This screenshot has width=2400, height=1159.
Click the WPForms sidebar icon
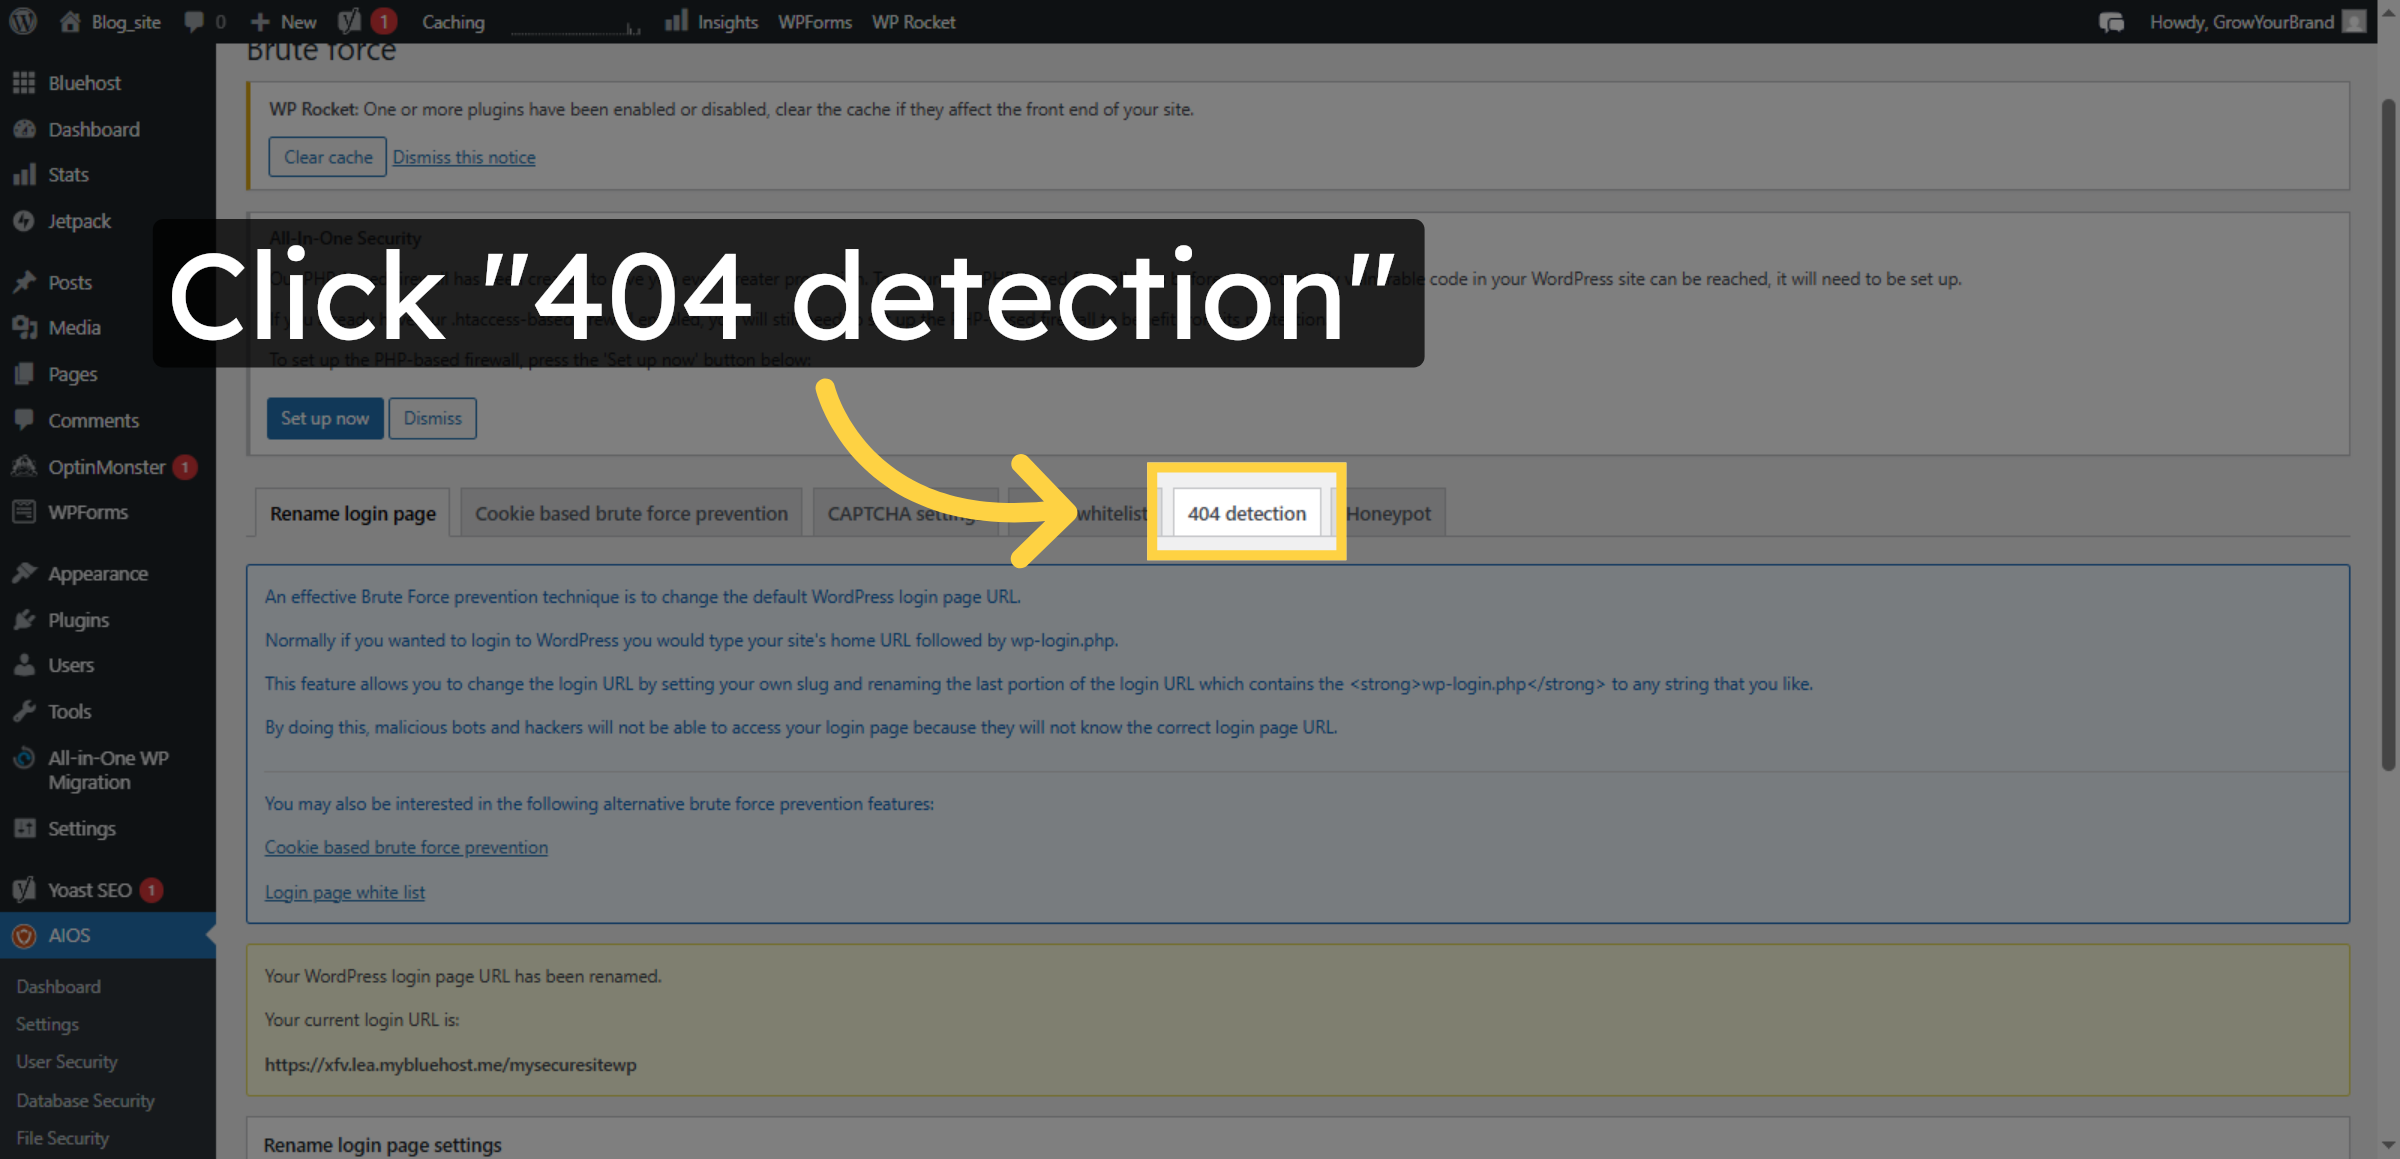pyautogui.click(x=24, y=511)
